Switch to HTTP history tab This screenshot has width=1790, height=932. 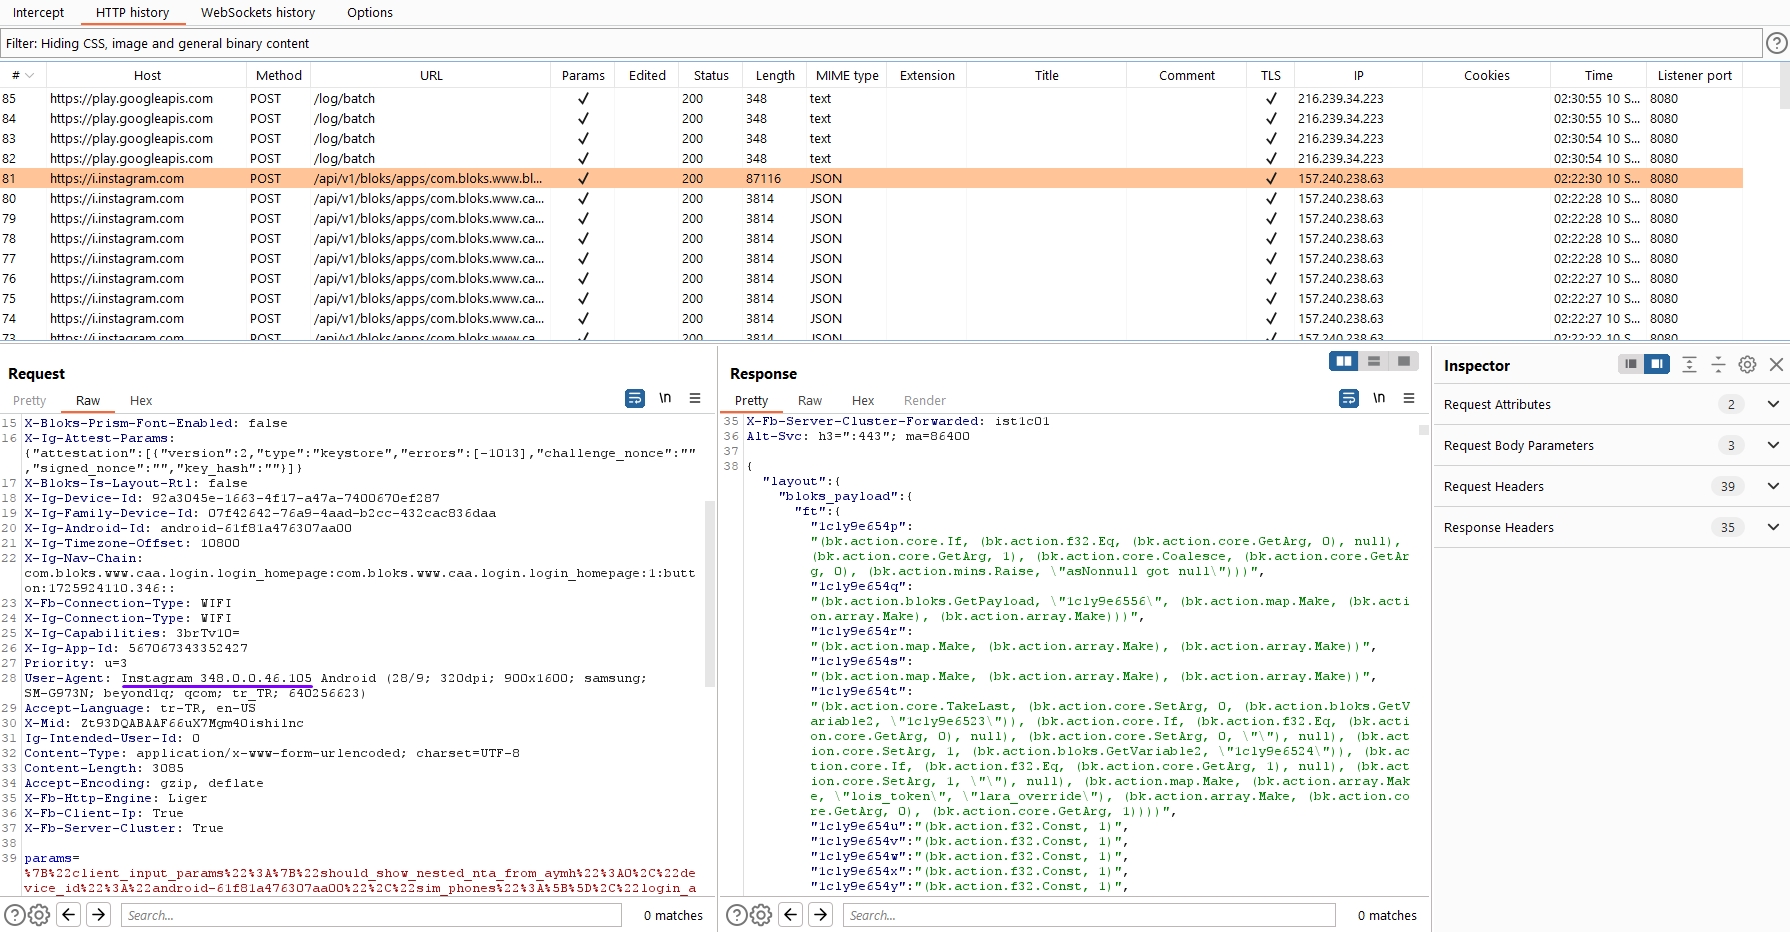pyautogui.click(x=133, y=12)
